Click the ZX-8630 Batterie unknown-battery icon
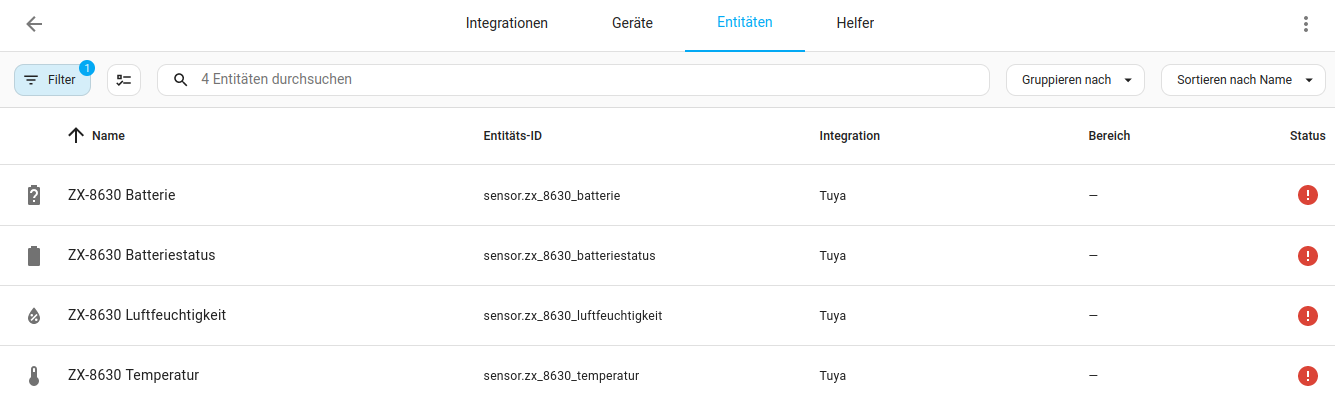Screen dimensions: 1335x420 click(x=34, y=196)
